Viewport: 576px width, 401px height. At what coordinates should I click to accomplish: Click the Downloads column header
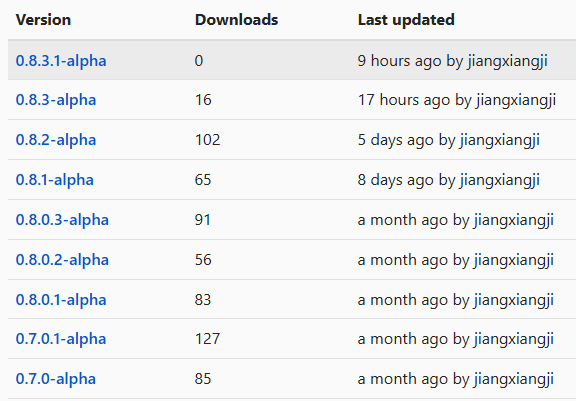(237, 20)
